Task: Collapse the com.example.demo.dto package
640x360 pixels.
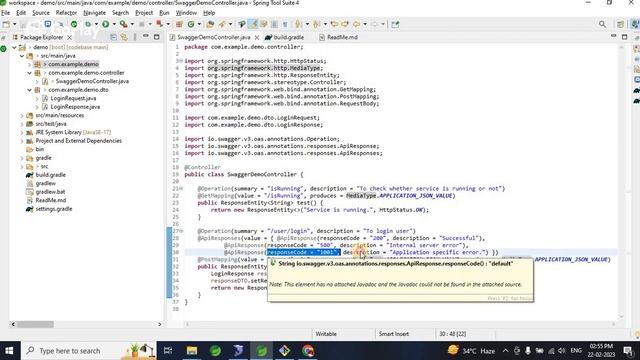Action: click(29, 90)
